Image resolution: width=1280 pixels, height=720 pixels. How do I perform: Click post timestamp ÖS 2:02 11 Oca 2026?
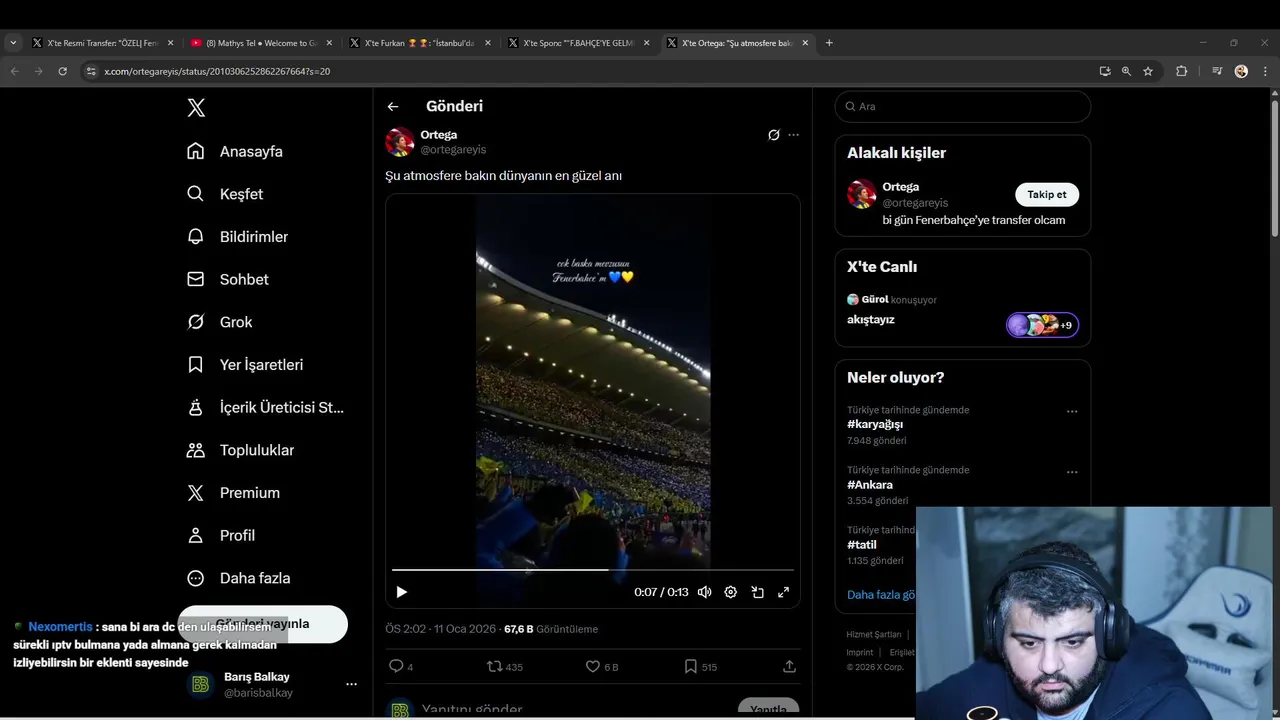click(x=440, y=629)
